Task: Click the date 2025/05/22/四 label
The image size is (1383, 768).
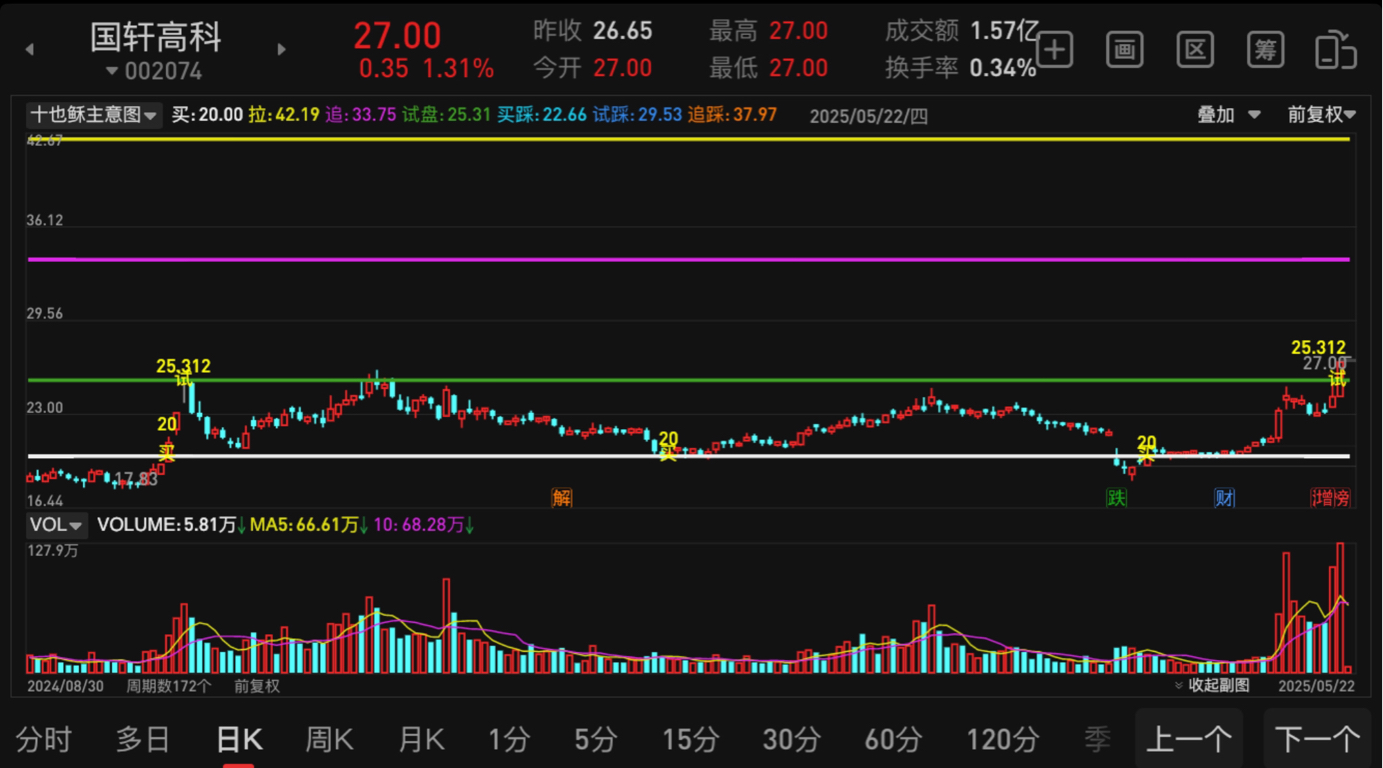Action: tap(869, 116)
